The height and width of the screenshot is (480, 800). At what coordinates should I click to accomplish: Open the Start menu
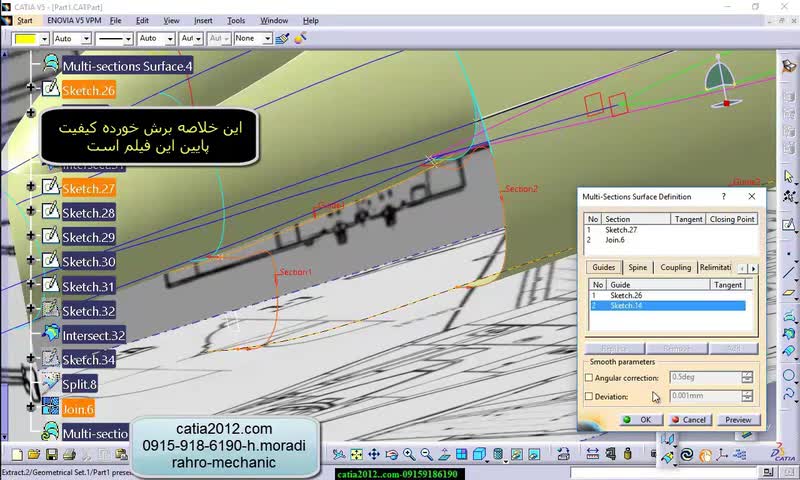pos(24,20)
